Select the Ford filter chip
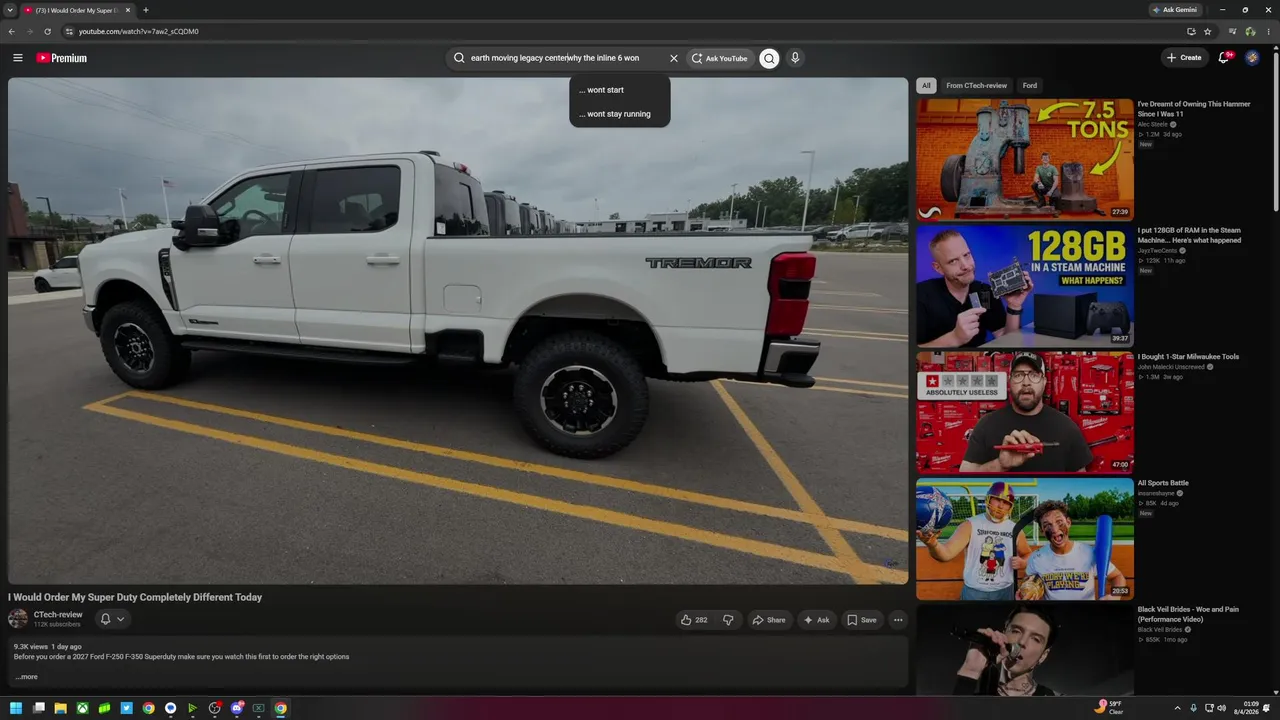Screen dimensions: 1280x720 [1030, 86]
